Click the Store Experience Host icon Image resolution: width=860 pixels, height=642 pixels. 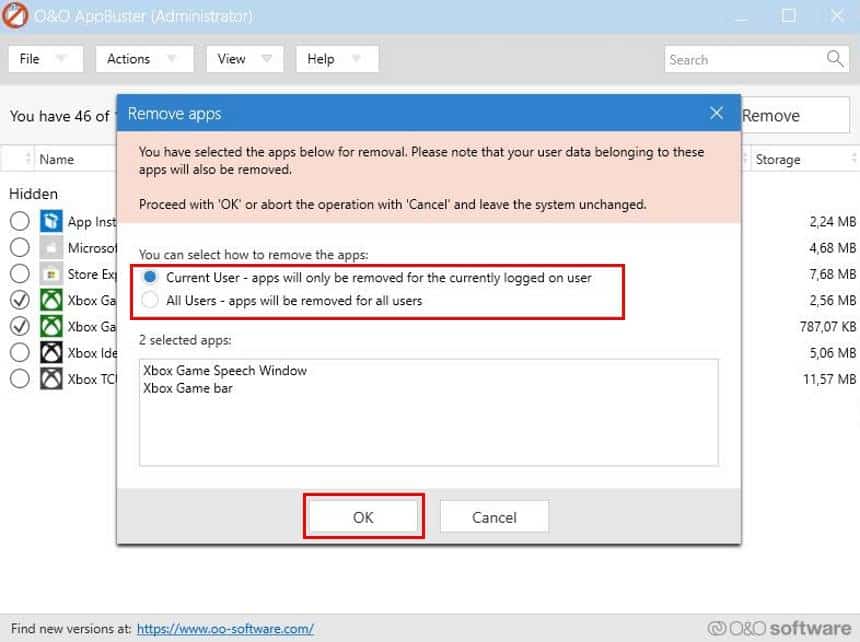click(51, 274)
